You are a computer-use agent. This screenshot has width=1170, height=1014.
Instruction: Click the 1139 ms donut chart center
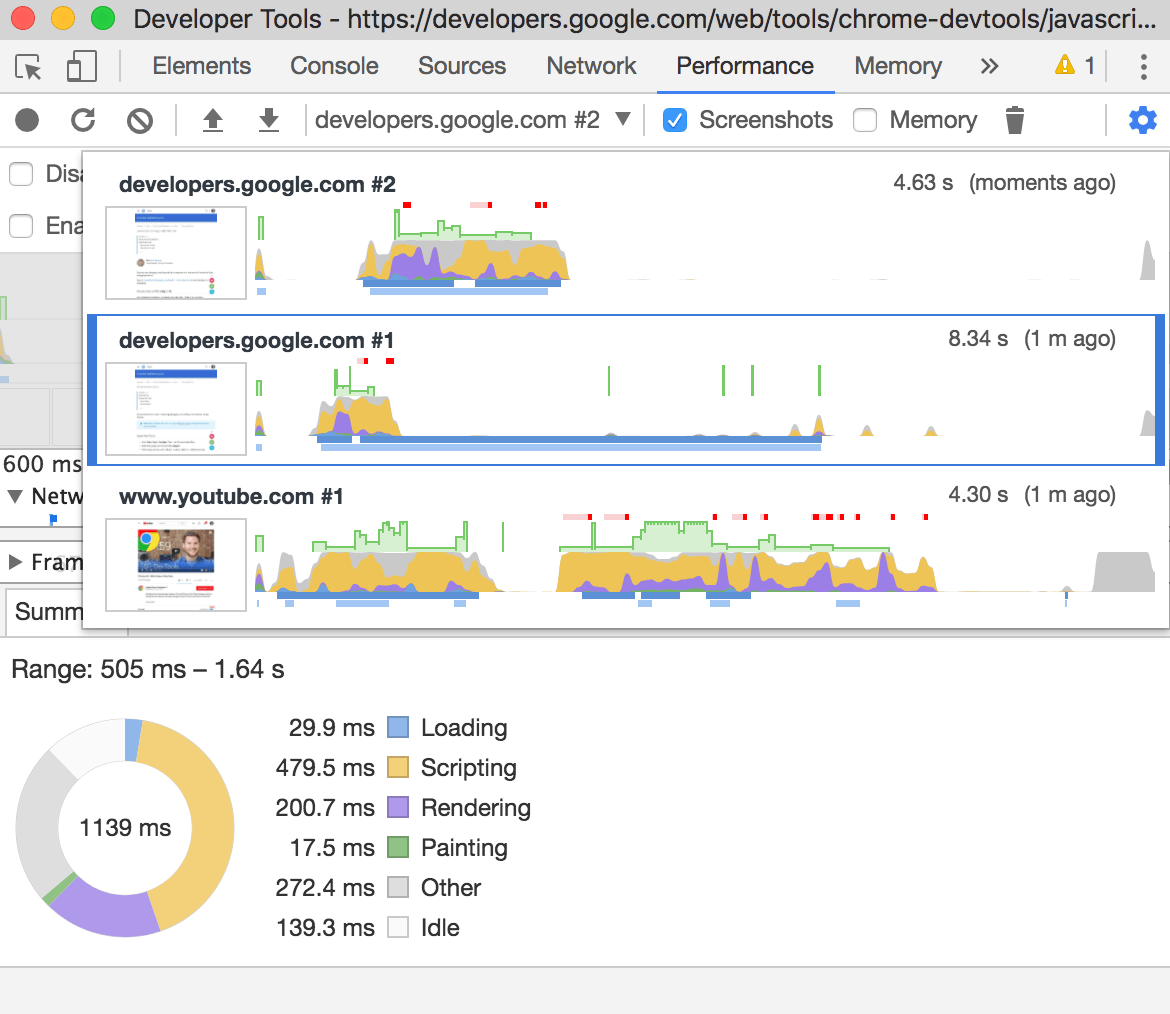point(125,827)
